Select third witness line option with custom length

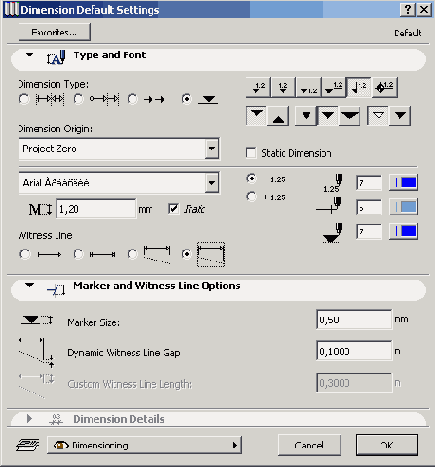click(133, 254)
